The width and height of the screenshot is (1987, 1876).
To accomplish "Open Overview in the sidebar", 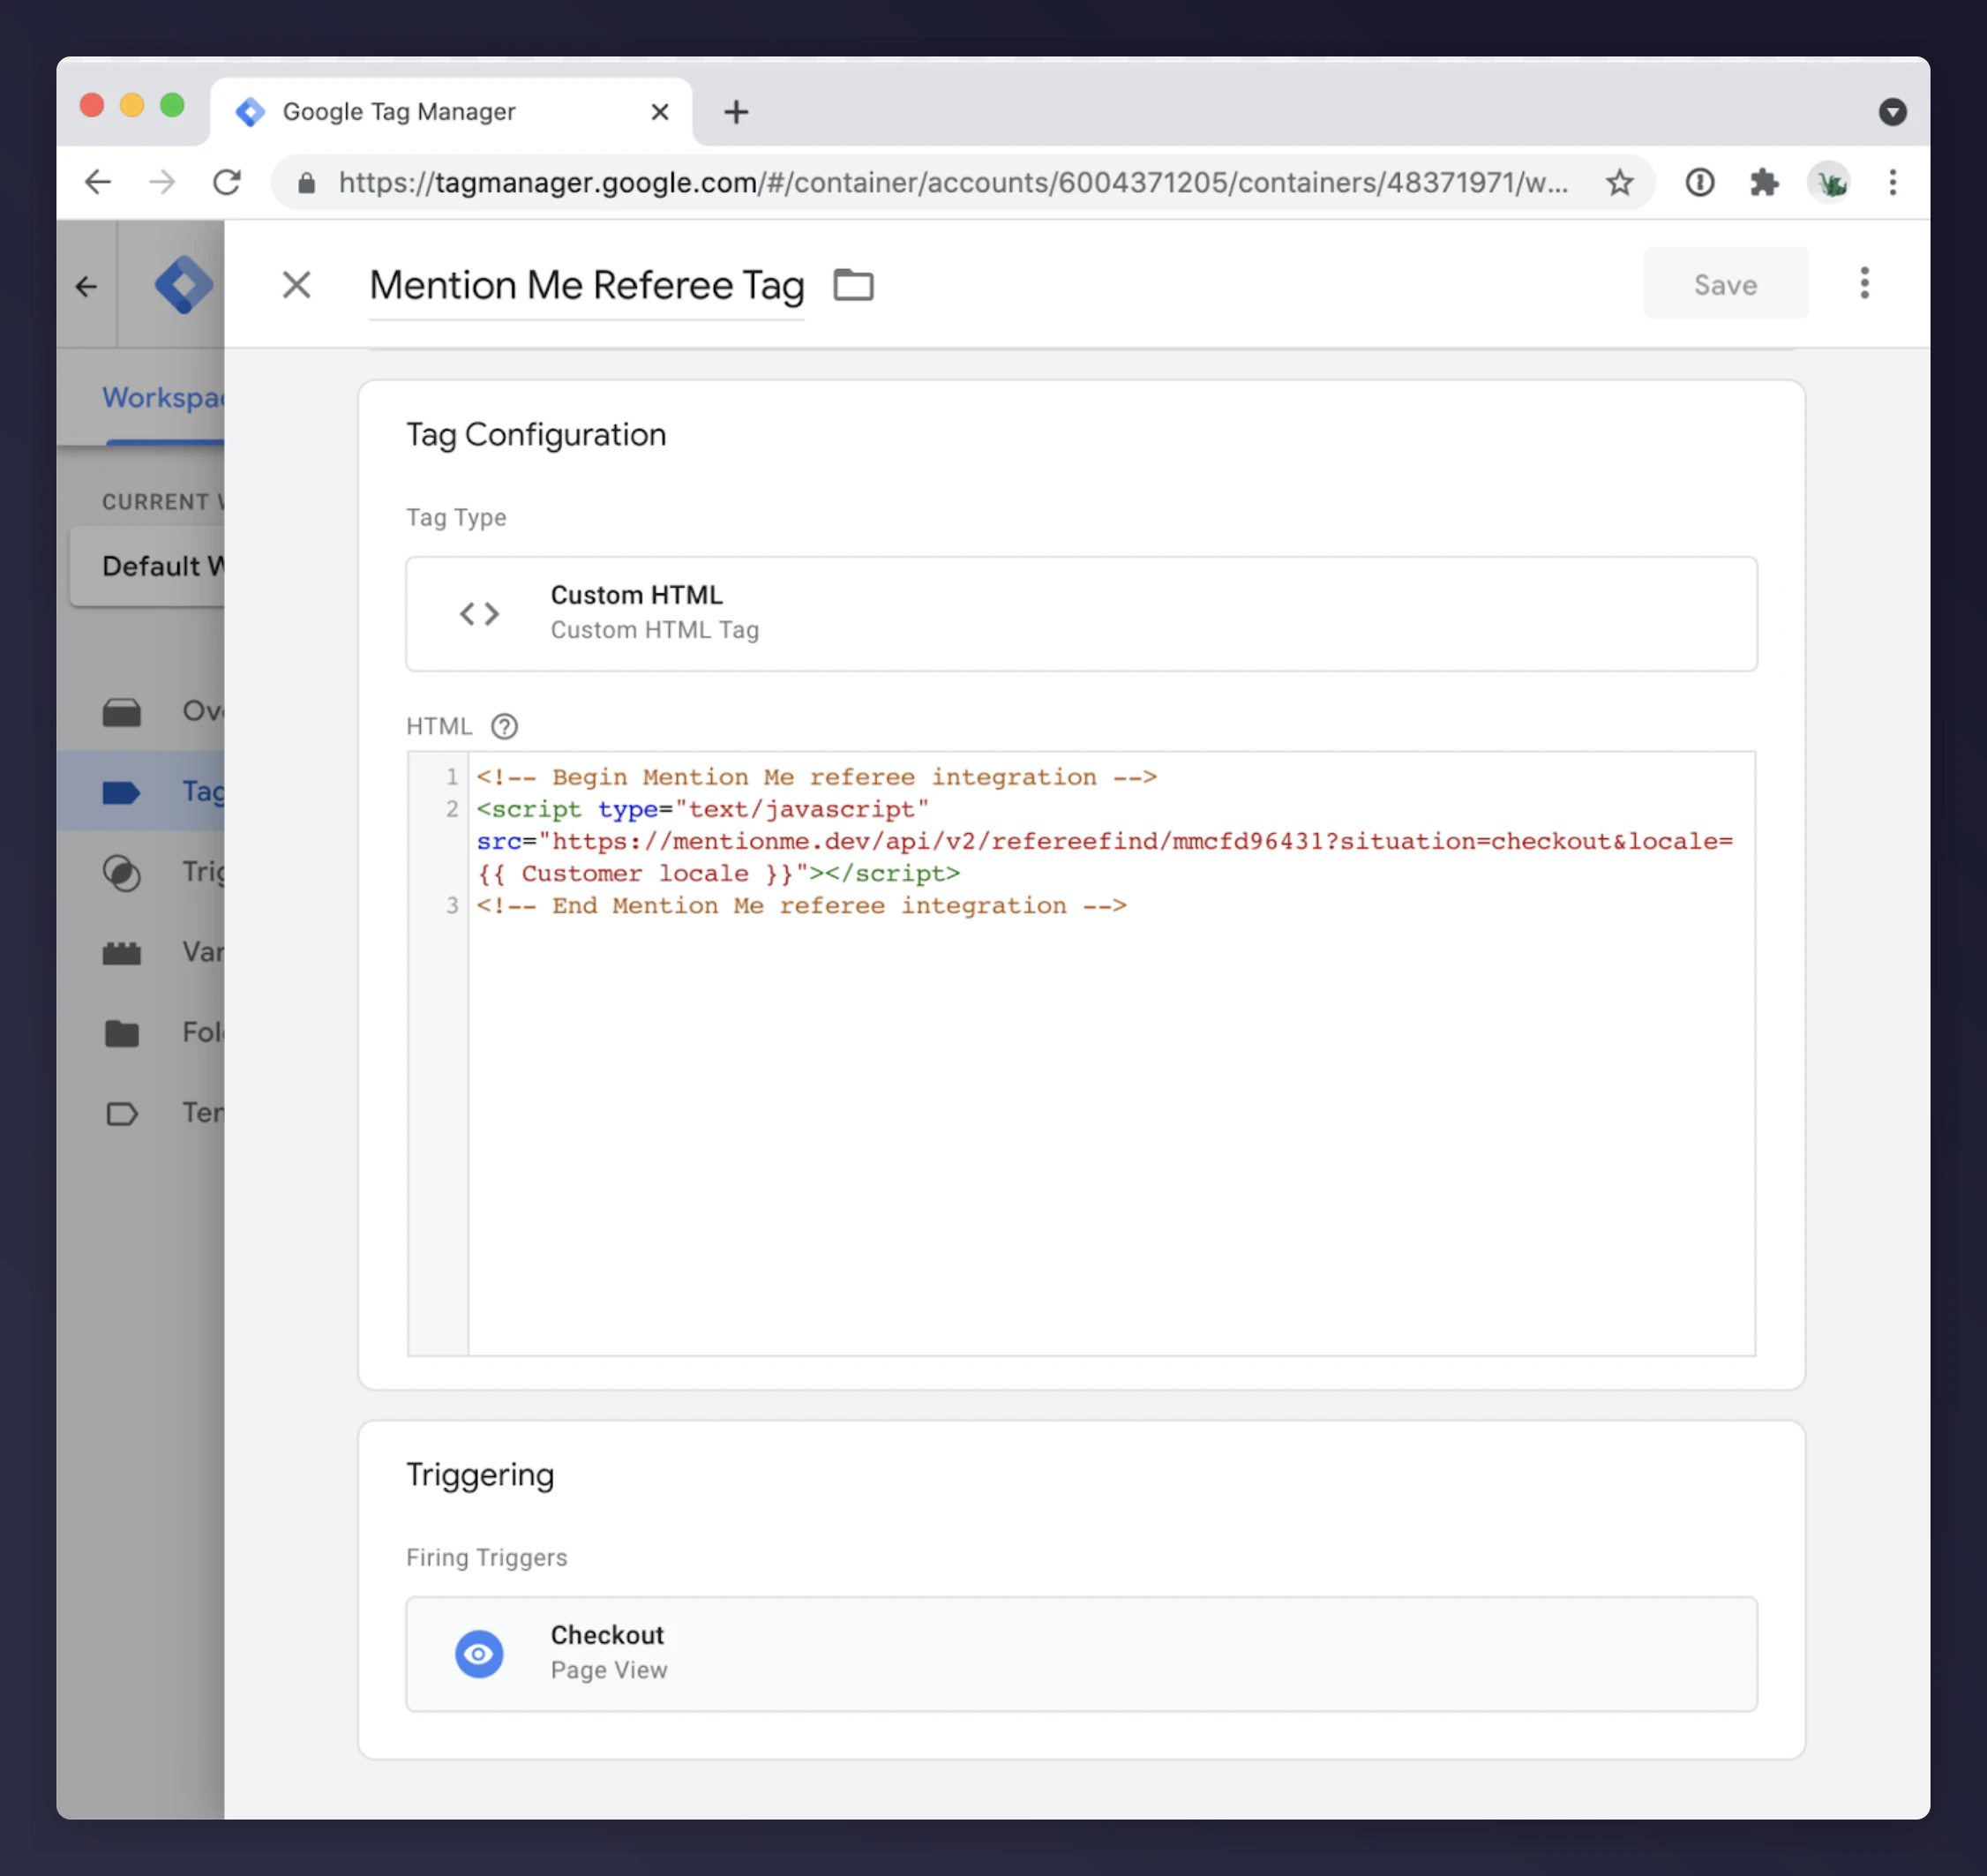I will [x=141, y=711].
